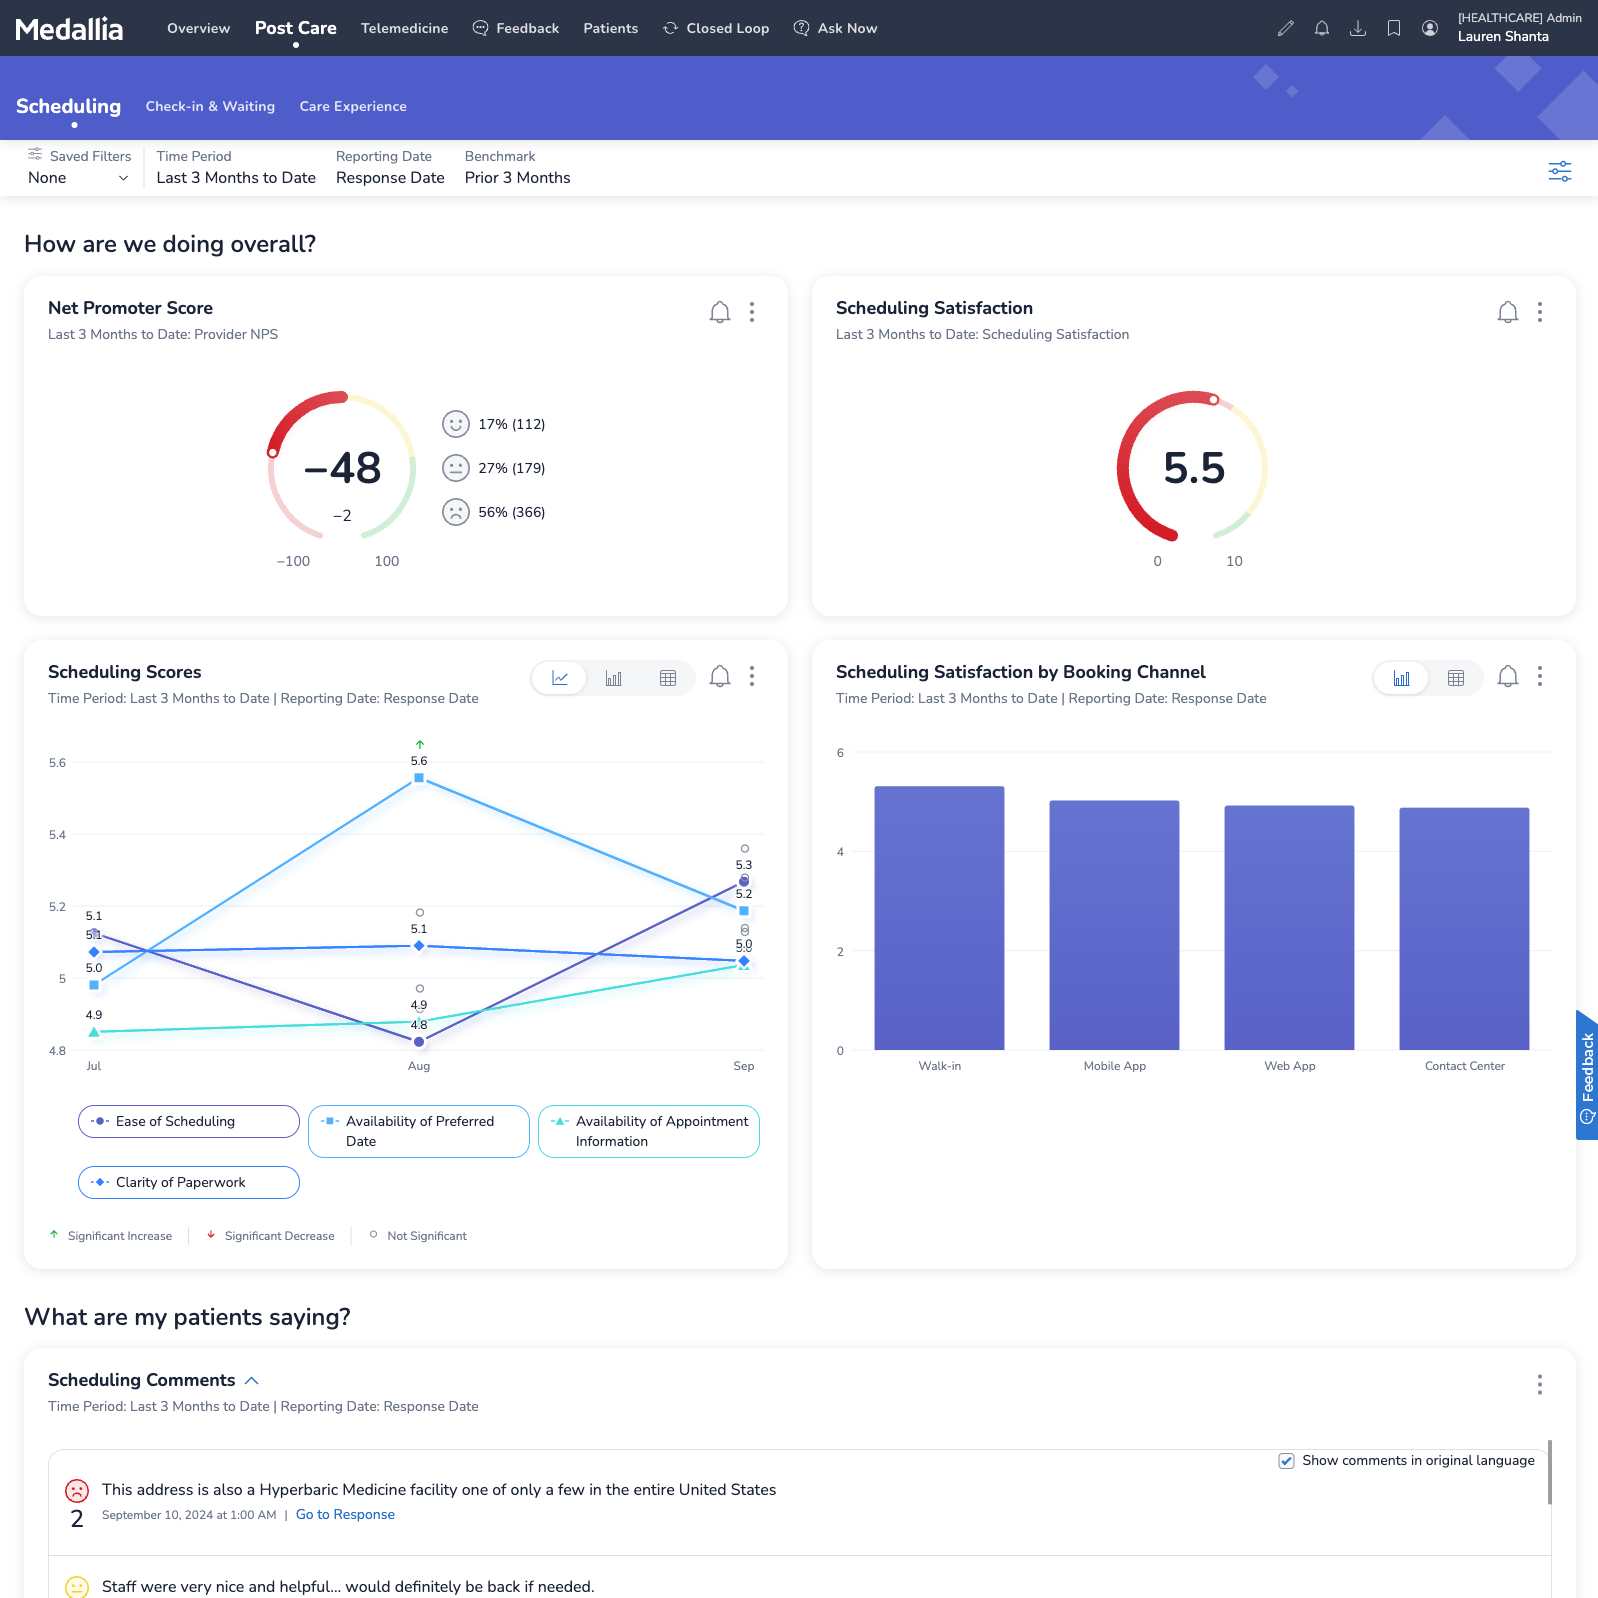Click the download icon in header
This screenshot has width=1598, height=1598.
pyautogui.click(x=1357, y=28)
